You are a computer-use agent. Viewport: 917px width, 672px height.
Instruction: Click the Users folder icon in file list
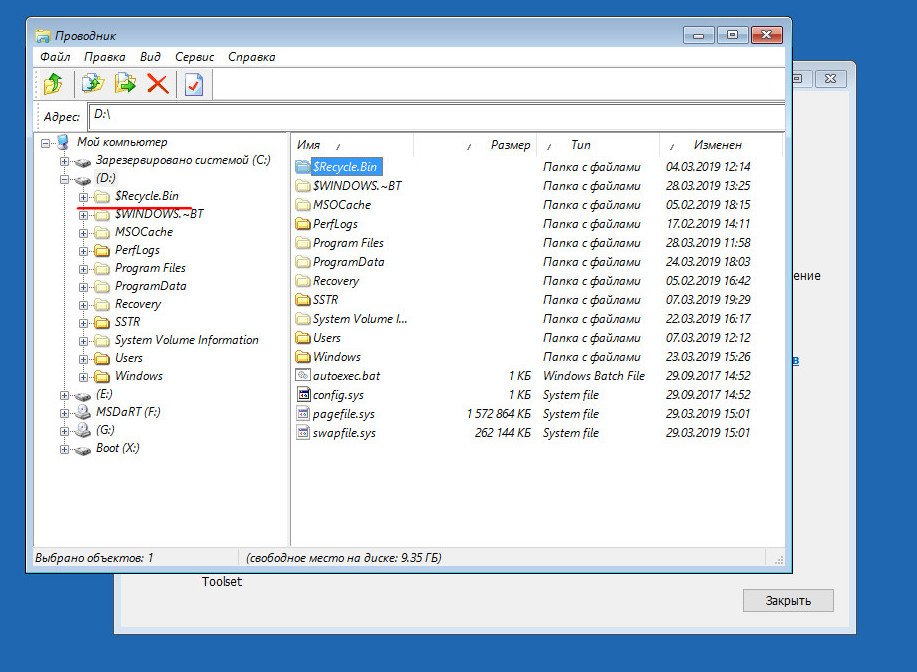(x=303, y=337)
